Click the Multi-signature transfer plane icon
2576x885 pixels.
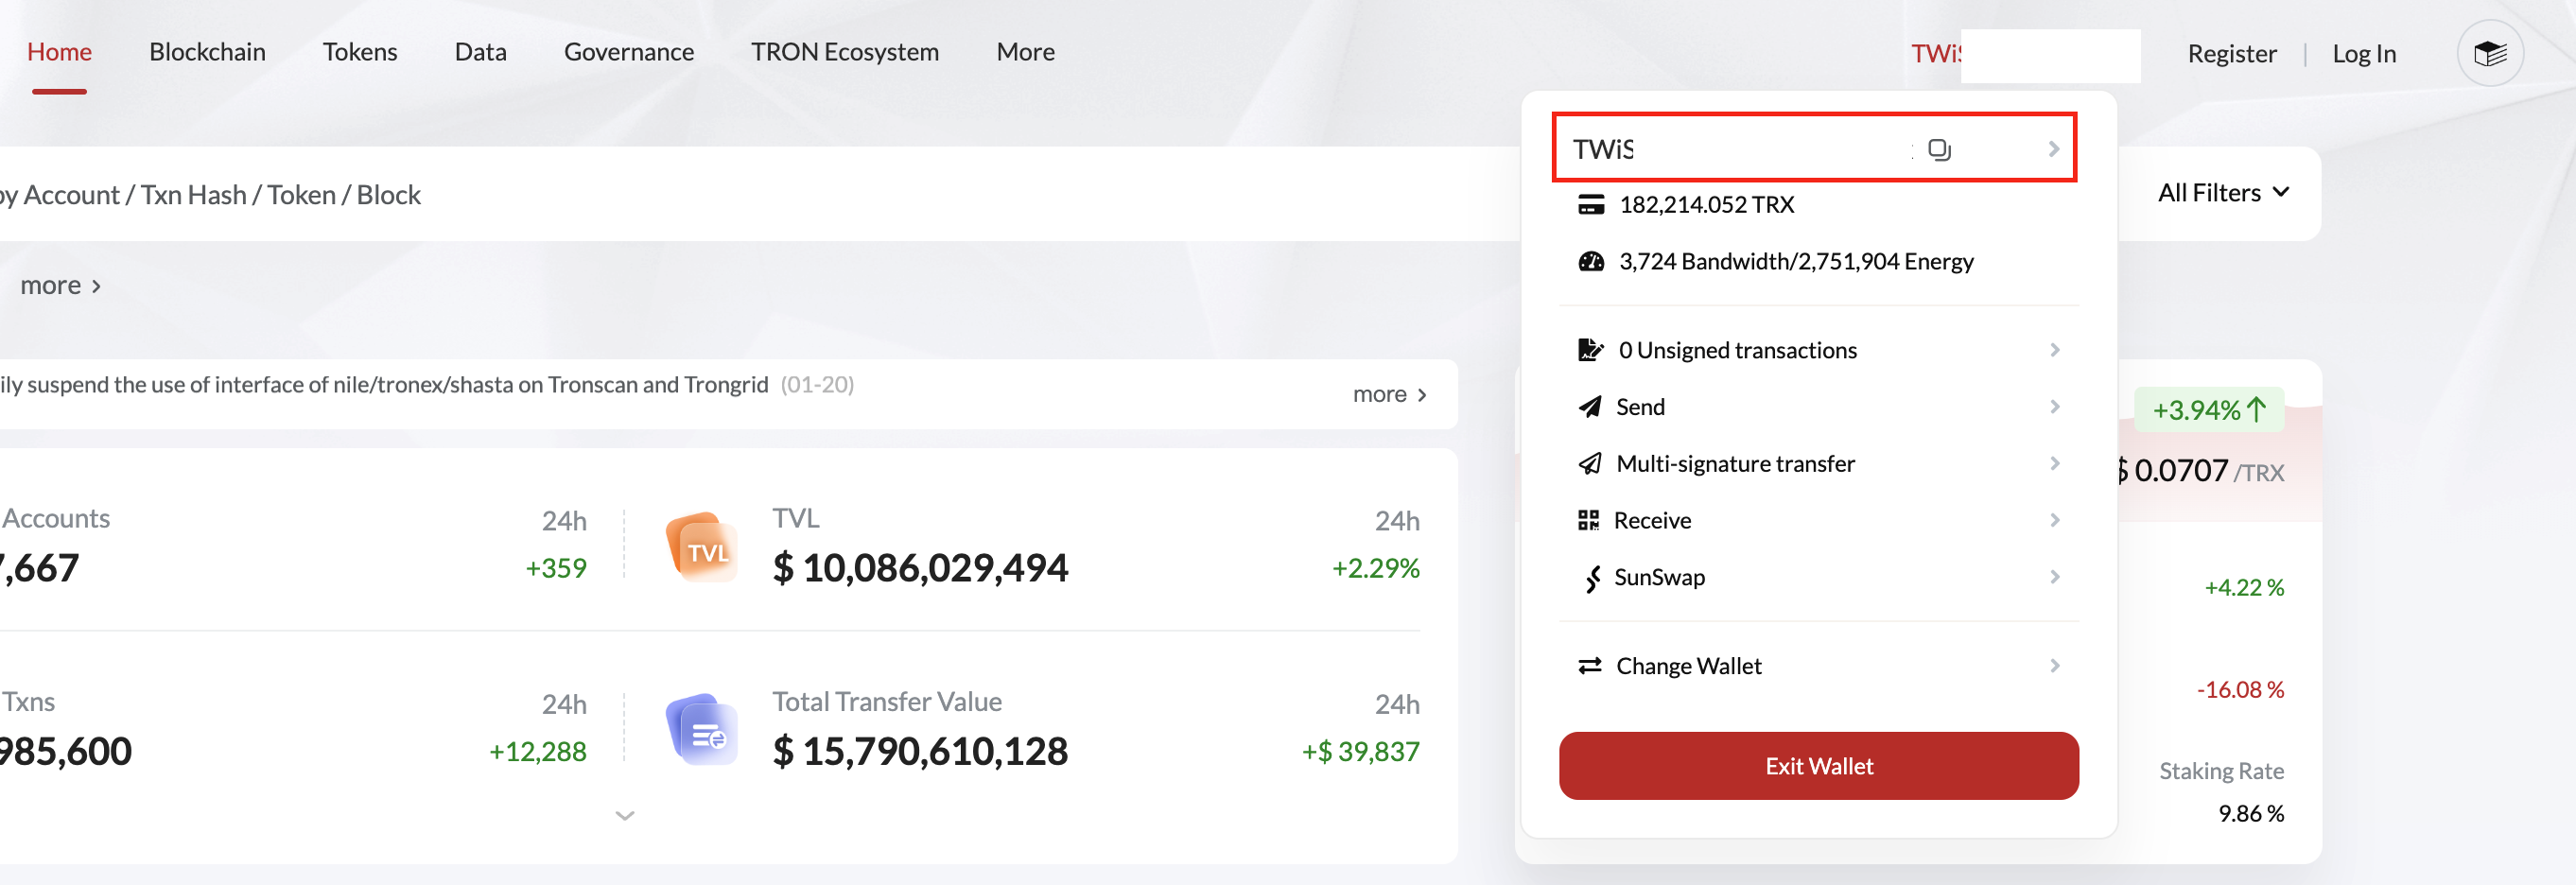pyautogui.click(x=1590, y=464)
